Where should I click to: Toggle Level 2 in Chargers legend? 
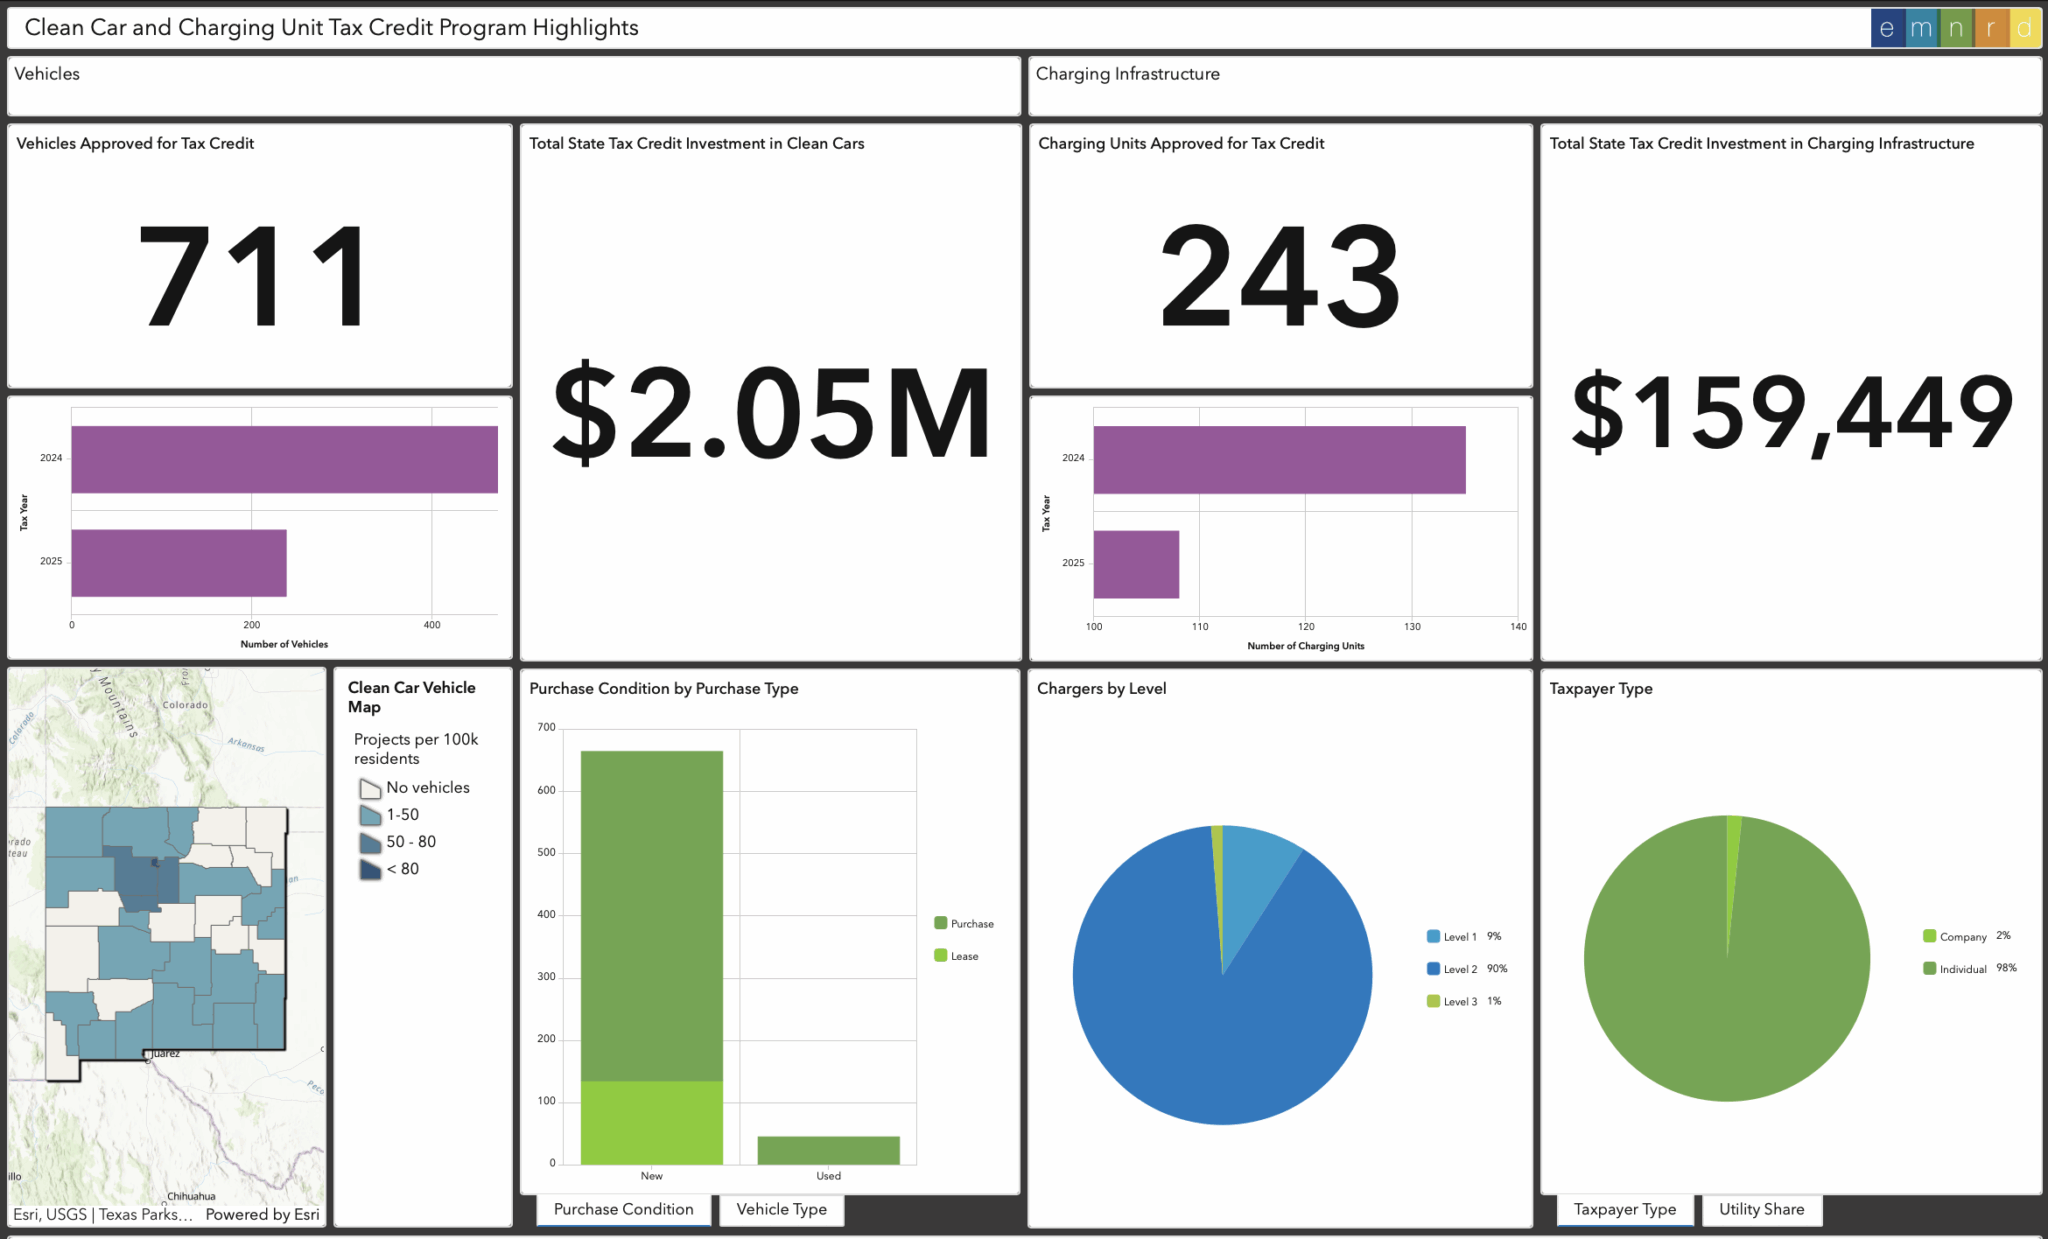point(1434,969)
